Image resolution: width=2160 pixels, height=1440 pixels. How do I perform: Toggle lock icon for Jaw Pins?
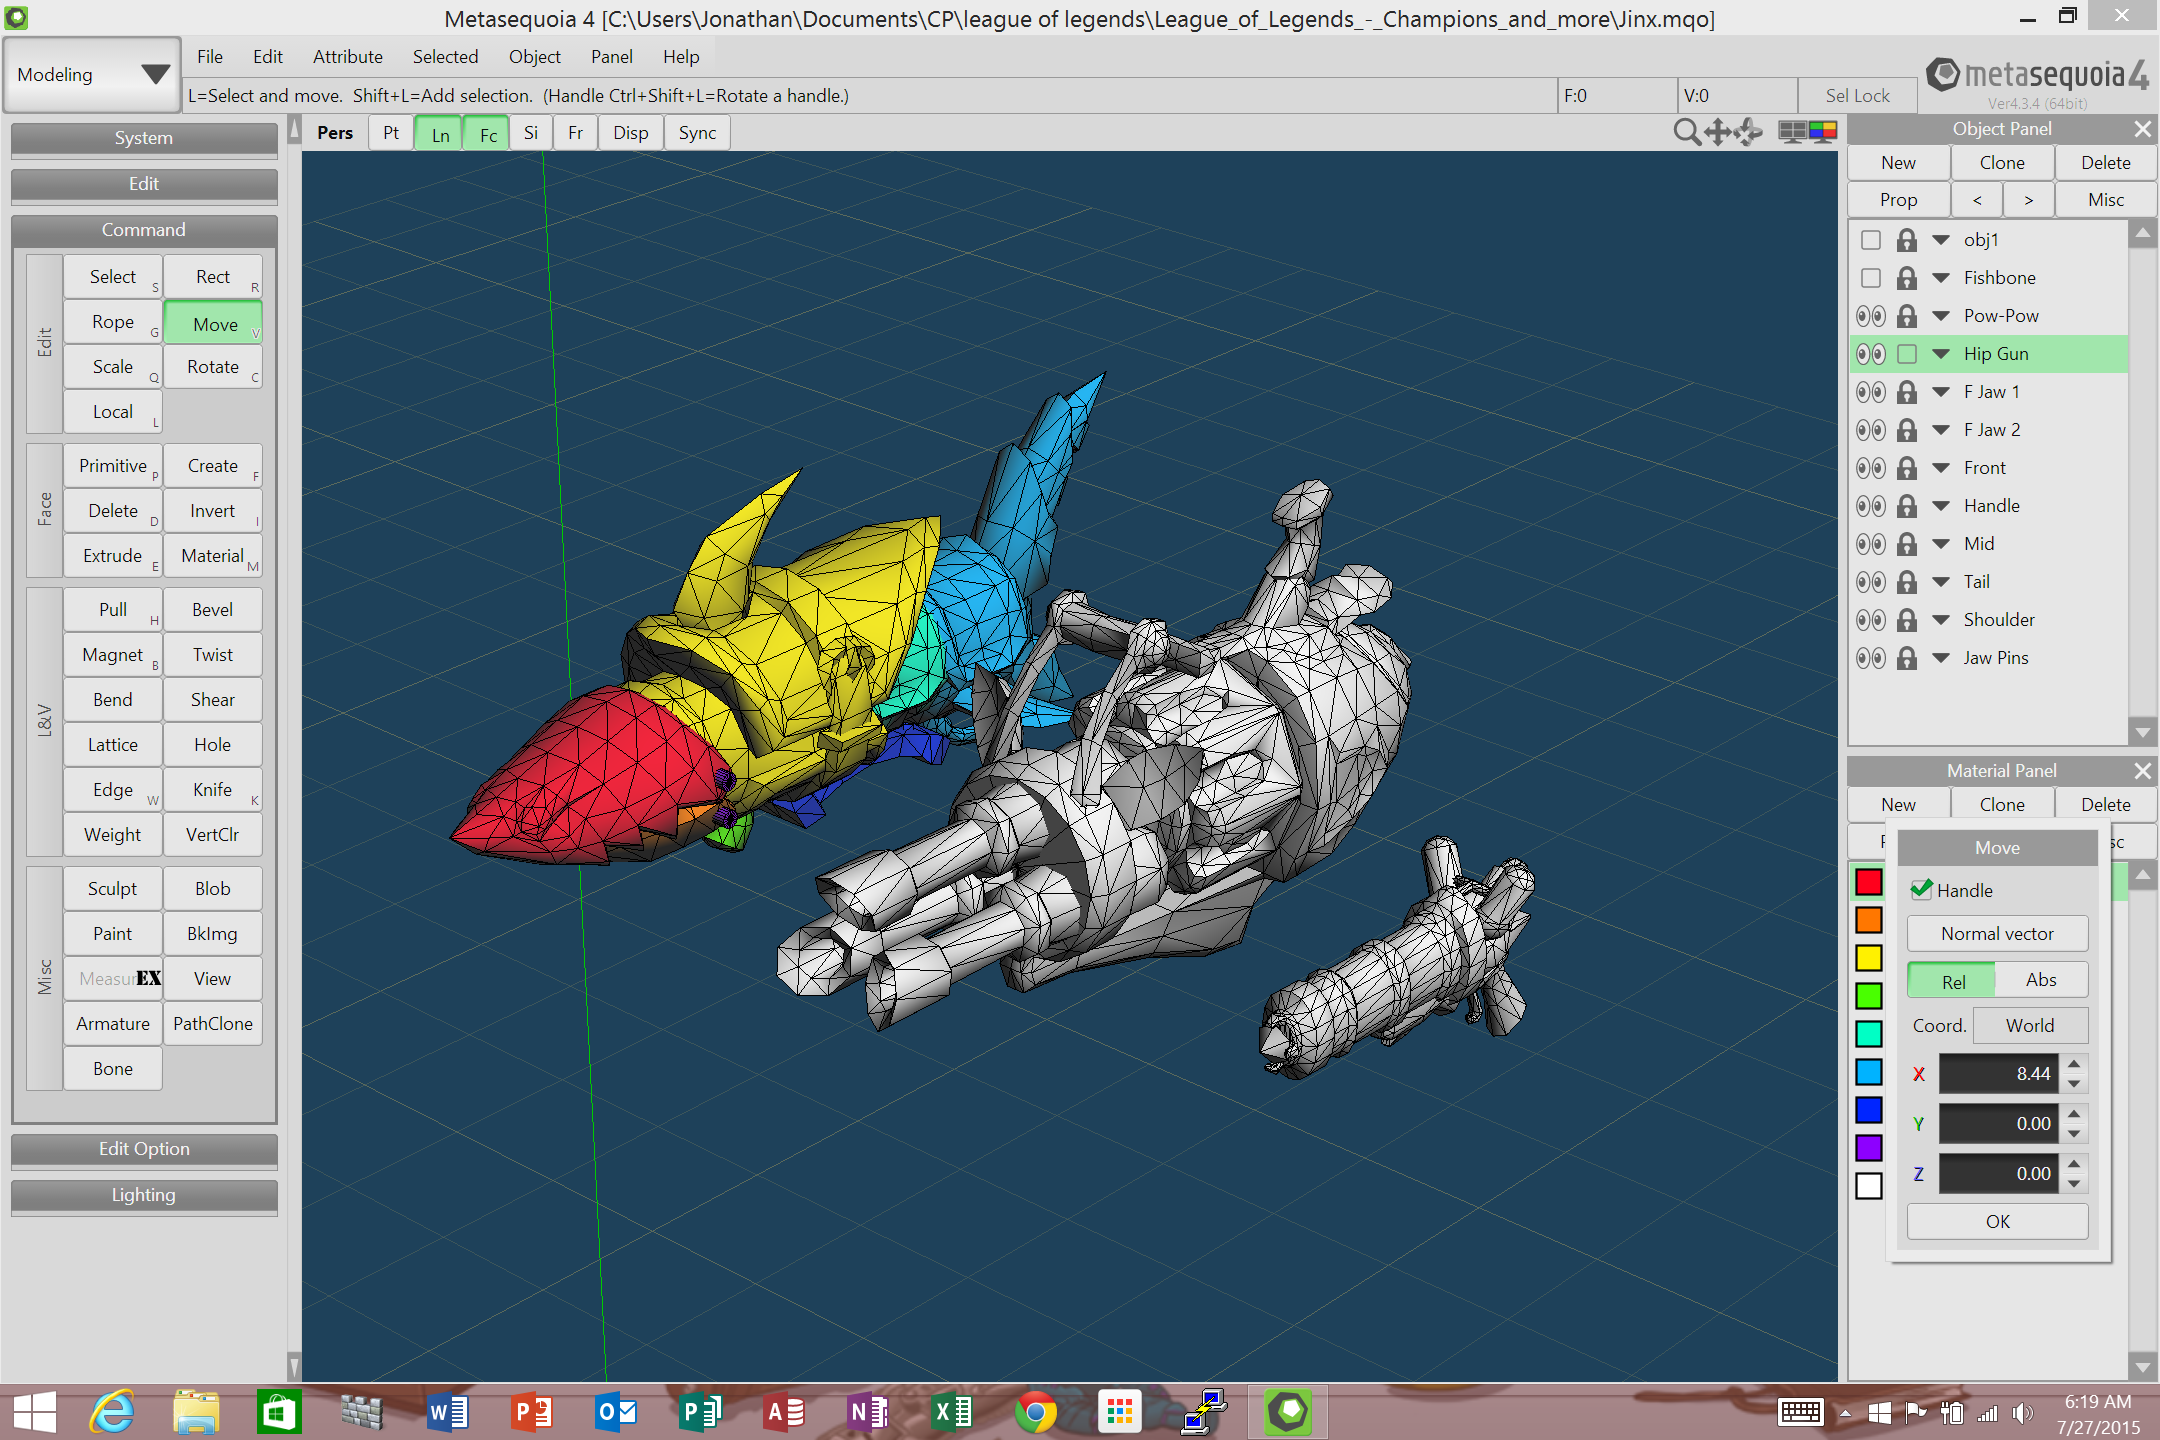coord(1907,658)
